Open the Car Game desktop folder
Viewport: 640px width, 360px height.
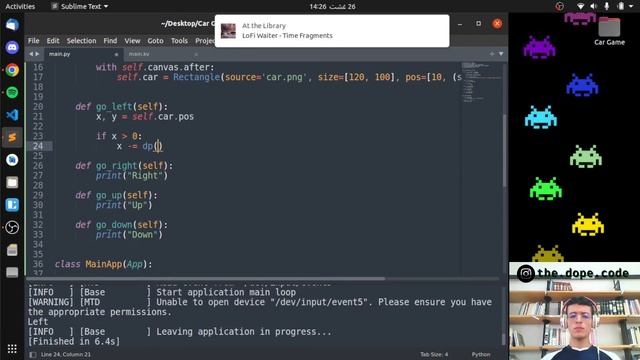[609, 31]
